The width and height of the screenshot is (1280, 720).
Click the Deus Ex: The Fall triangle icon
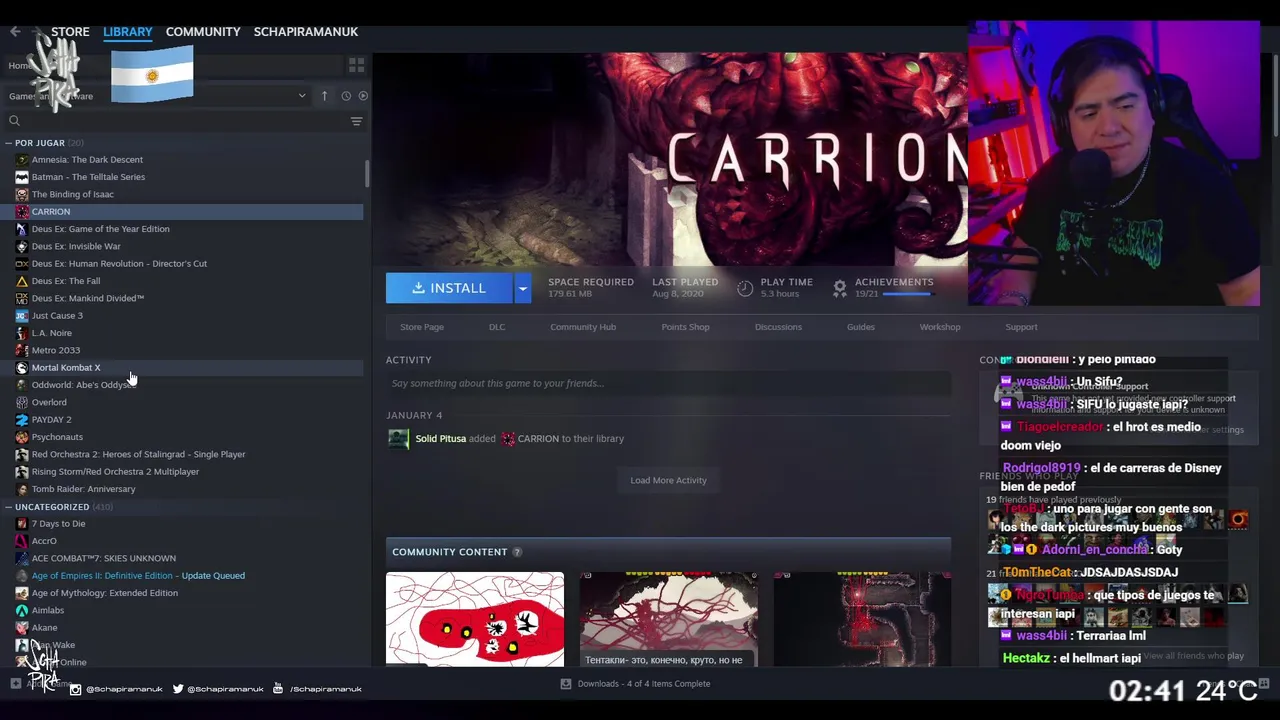[x=22, y=281]
